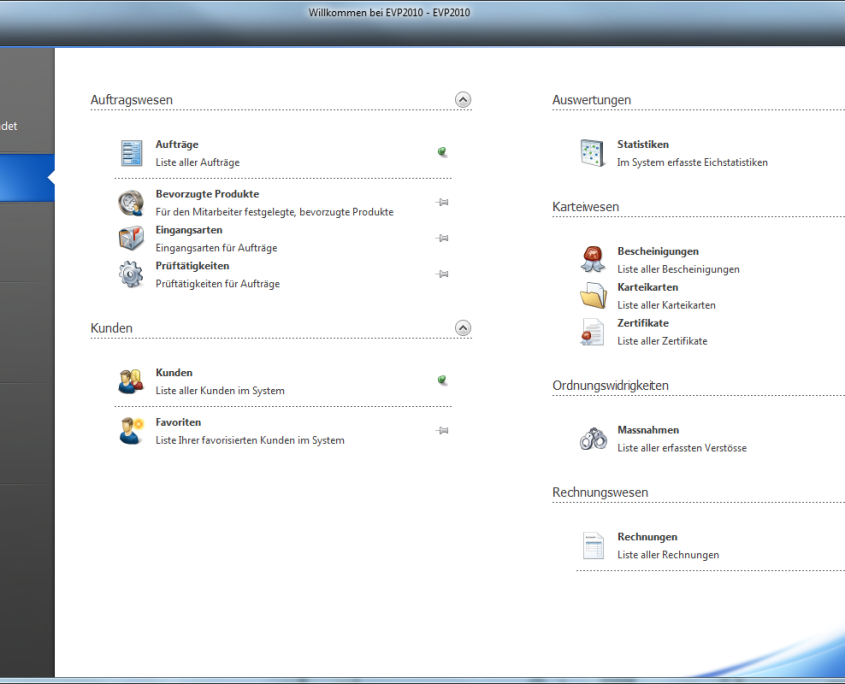
Task: Pin the Prüftätigkeiten entry
Action: tap(442, 274)
